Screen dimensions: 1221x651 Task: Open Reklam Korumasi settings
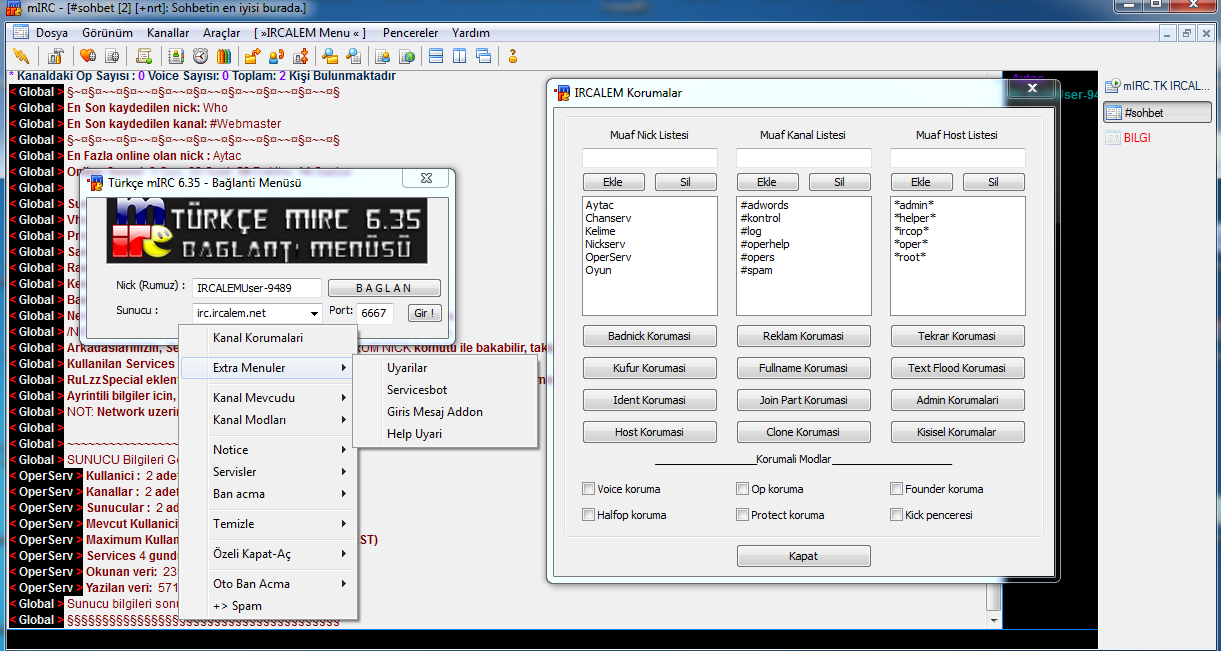pyautogui.click(x=803, y=336)
